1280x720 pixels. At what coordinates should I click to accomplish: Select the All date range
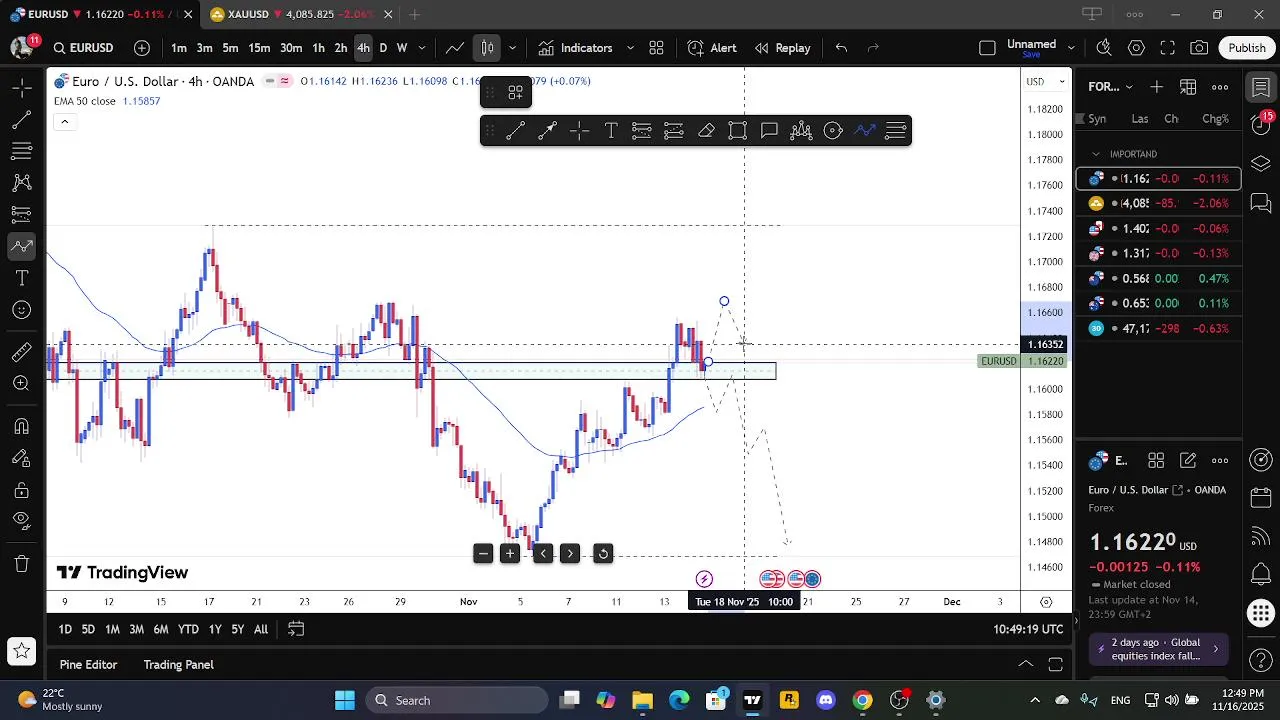click(261, 629)
